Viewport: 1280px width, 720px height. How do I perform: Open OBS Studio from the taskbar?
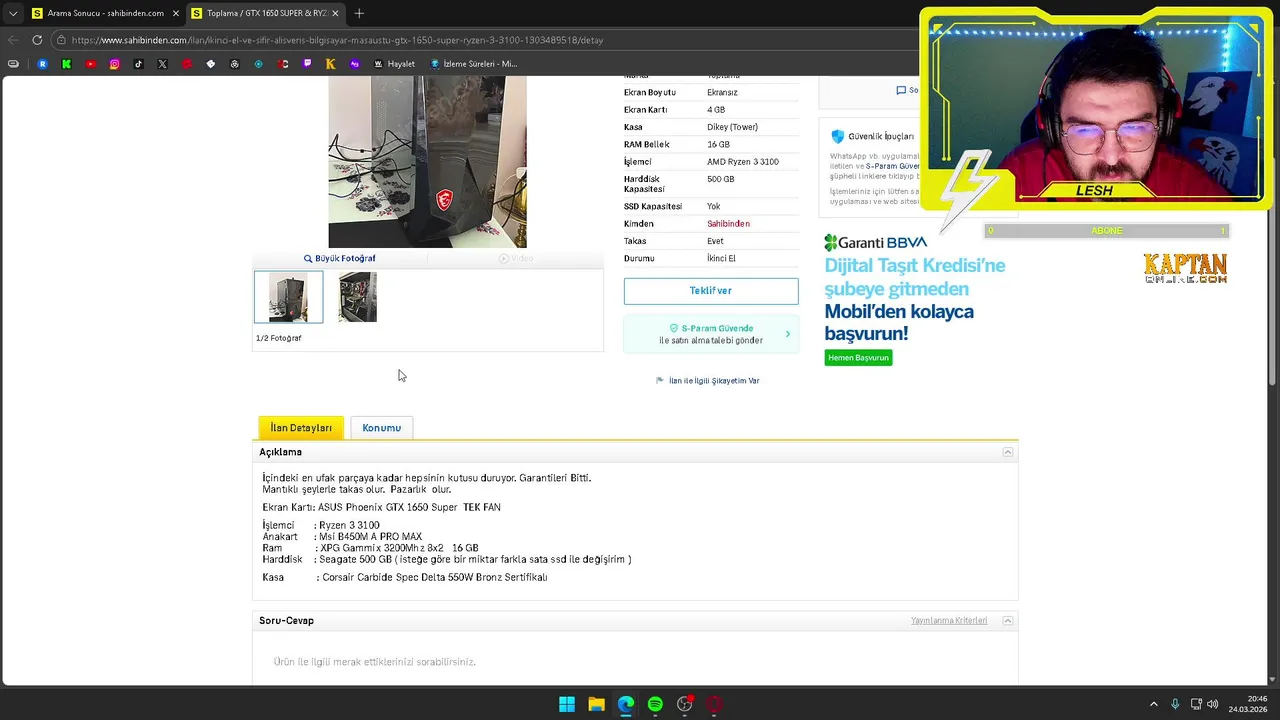pos(685,704)
